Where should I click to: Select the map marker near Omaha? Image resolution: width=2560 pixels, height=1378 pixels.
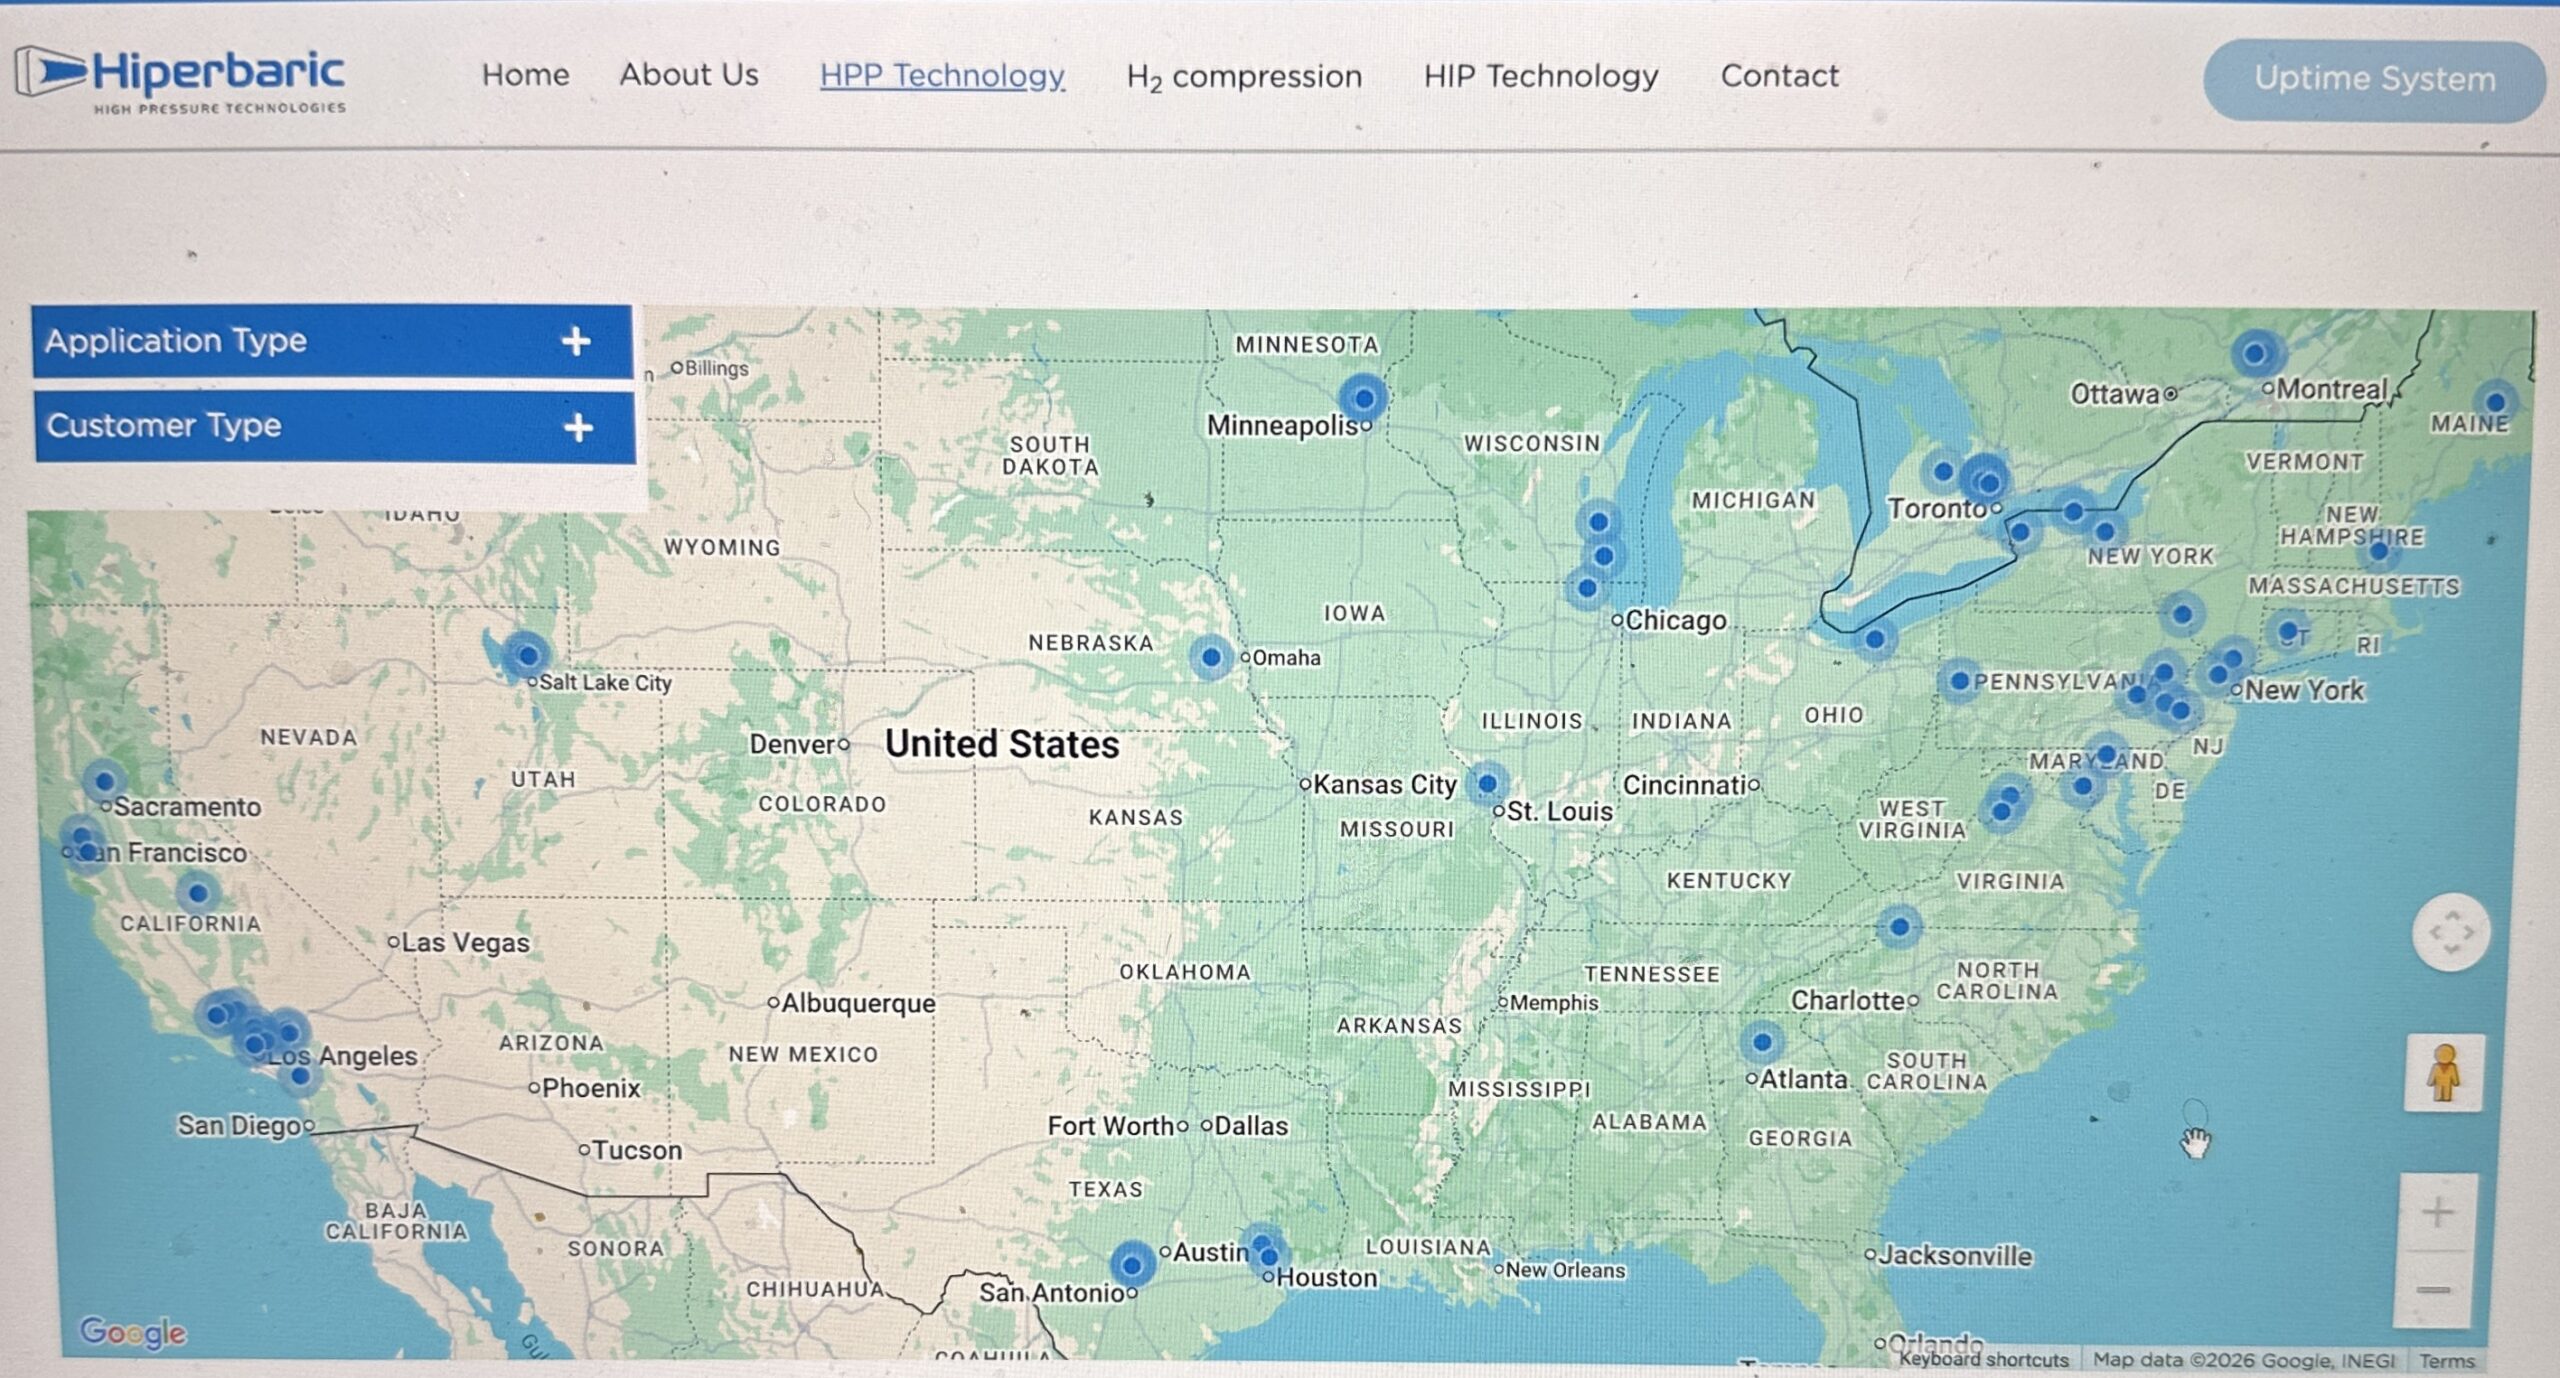pyautogui.click(x=1211, y=657)
